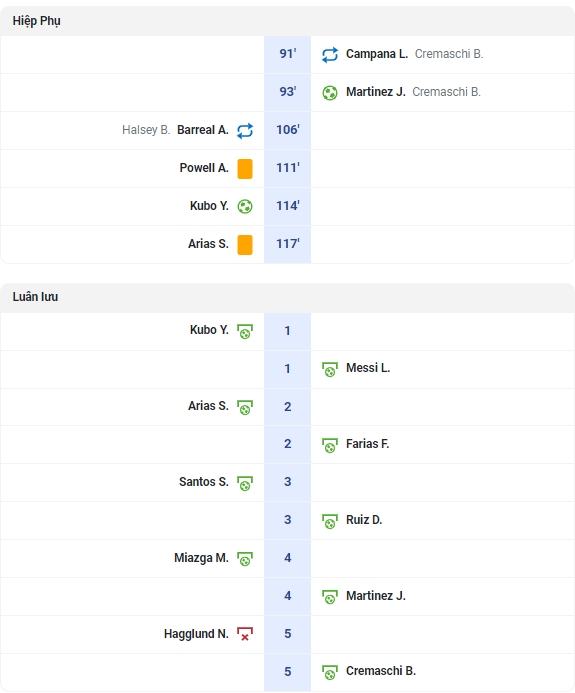Select Halsey B. substituted-out player name
This screenshot has width=575, height=693.
coord(146,130)
